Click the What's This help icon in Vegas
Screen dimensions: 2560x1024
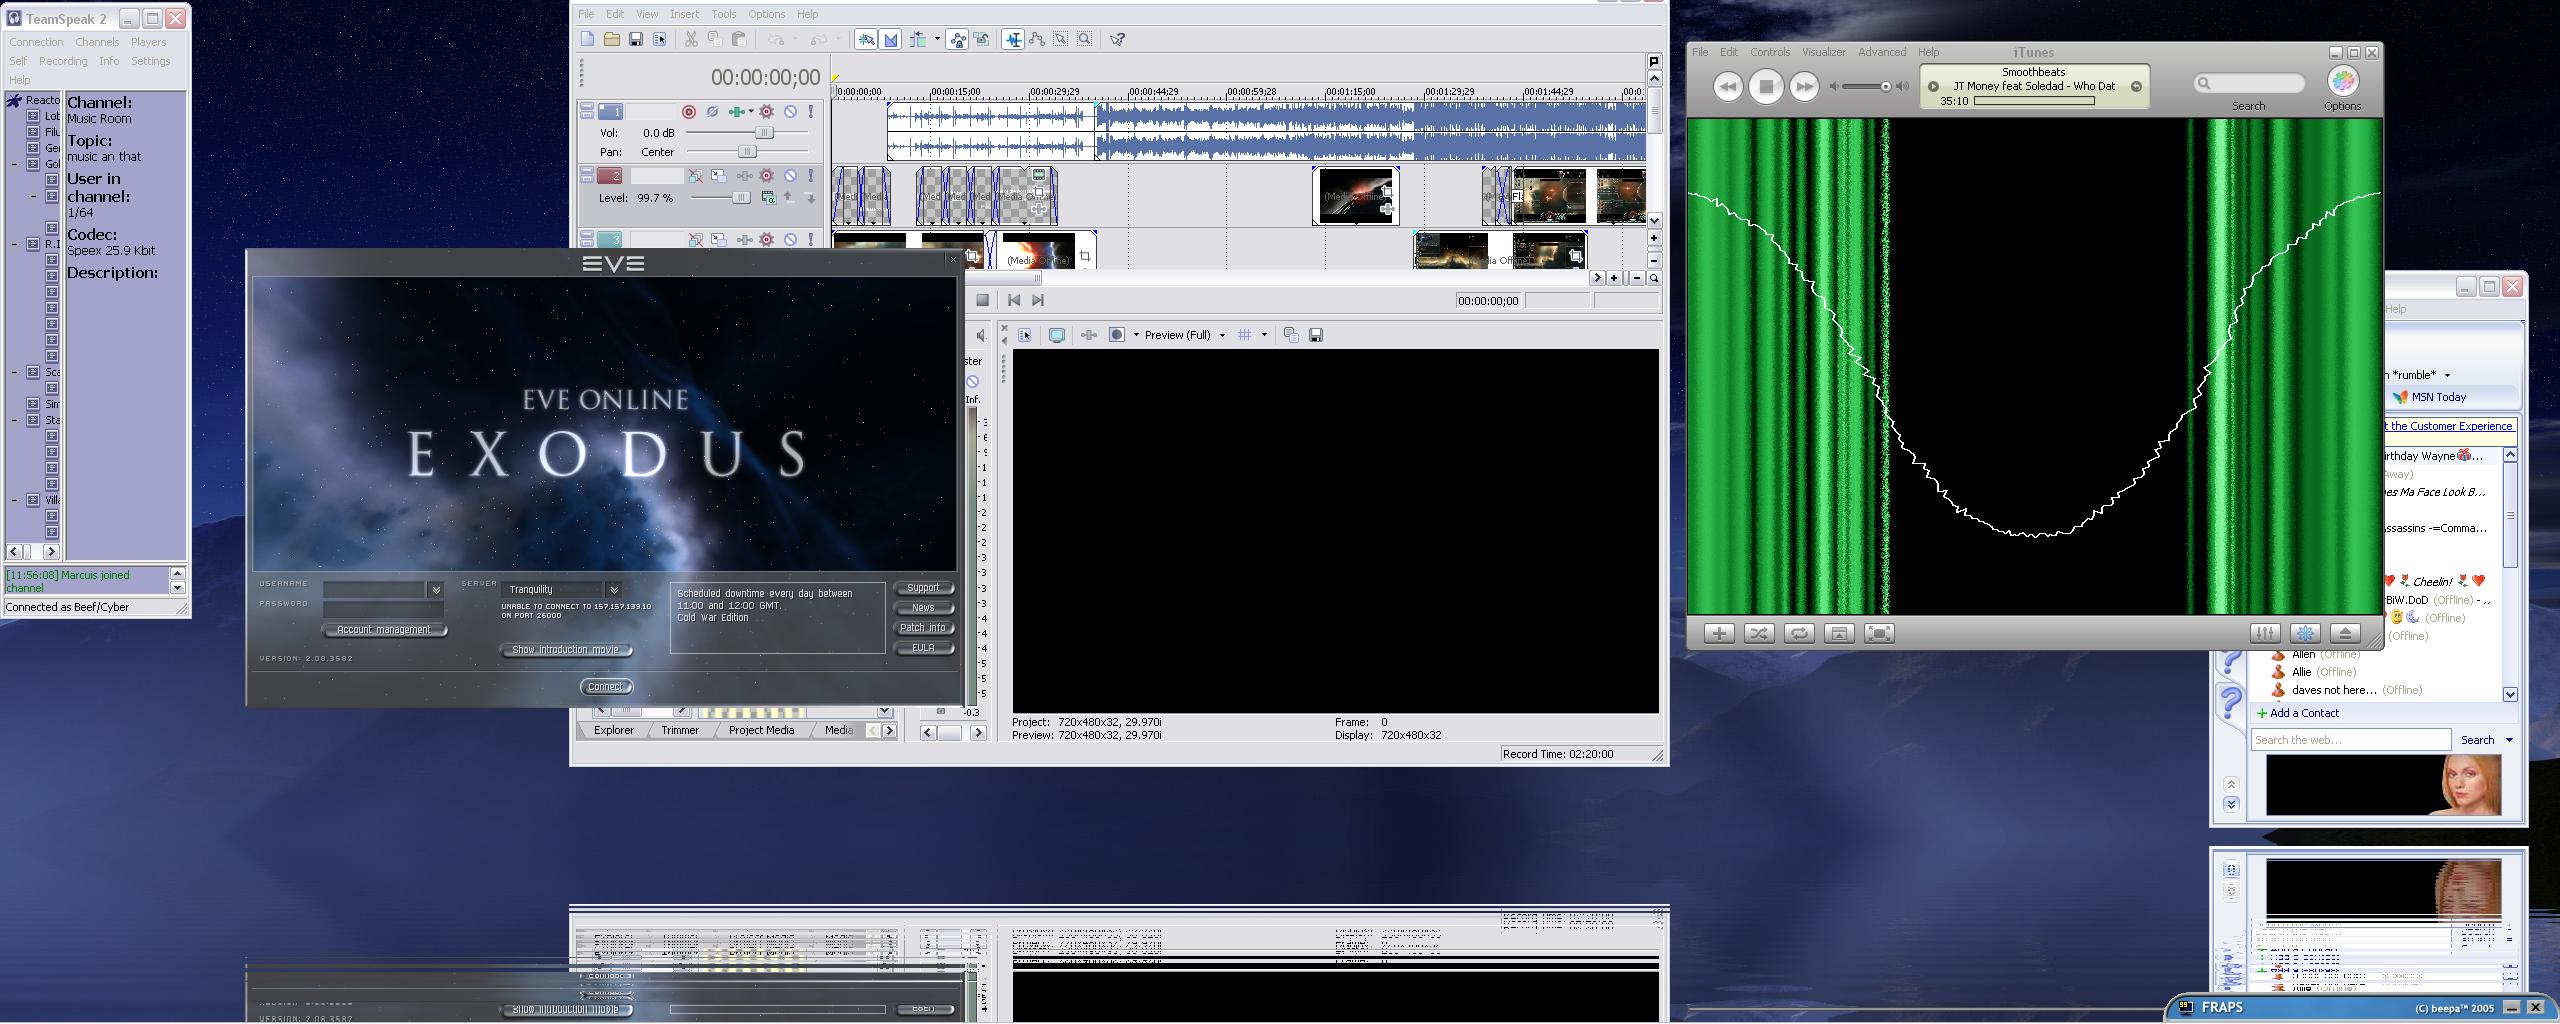tap(1117, 39)
